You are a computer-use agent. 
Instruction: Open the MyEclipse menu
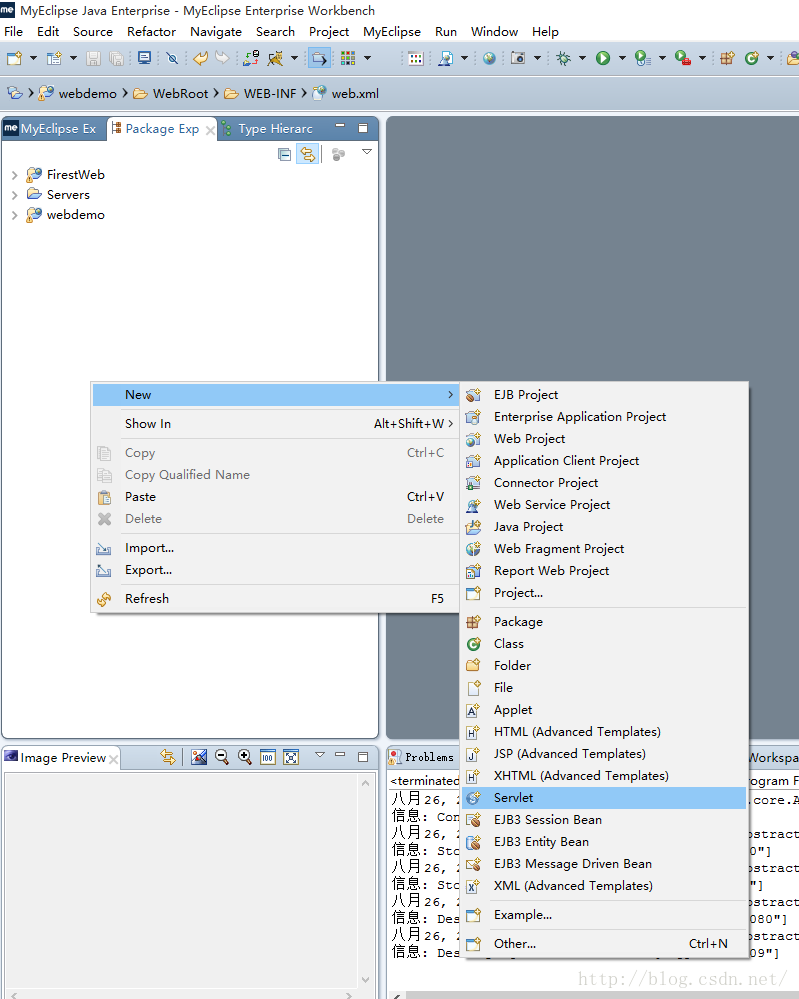pyautogui.click(x=392, y=31)
